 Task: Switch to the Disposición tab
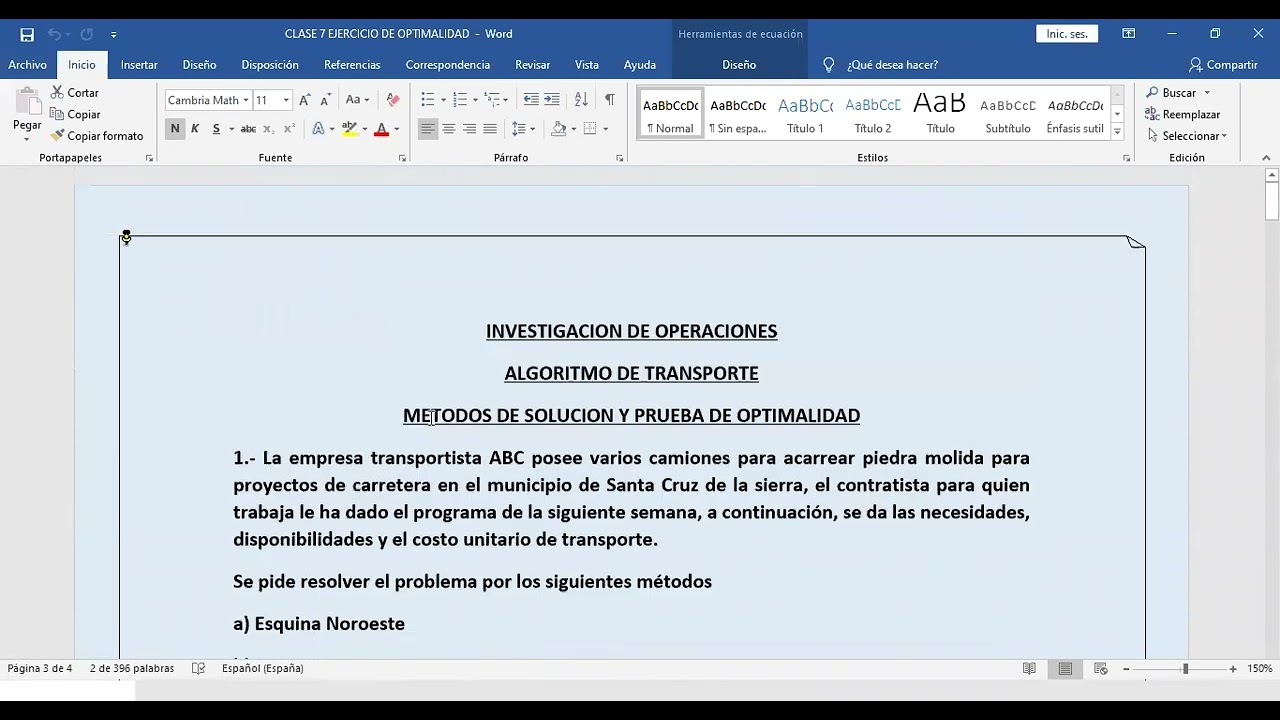click(270, 64)
